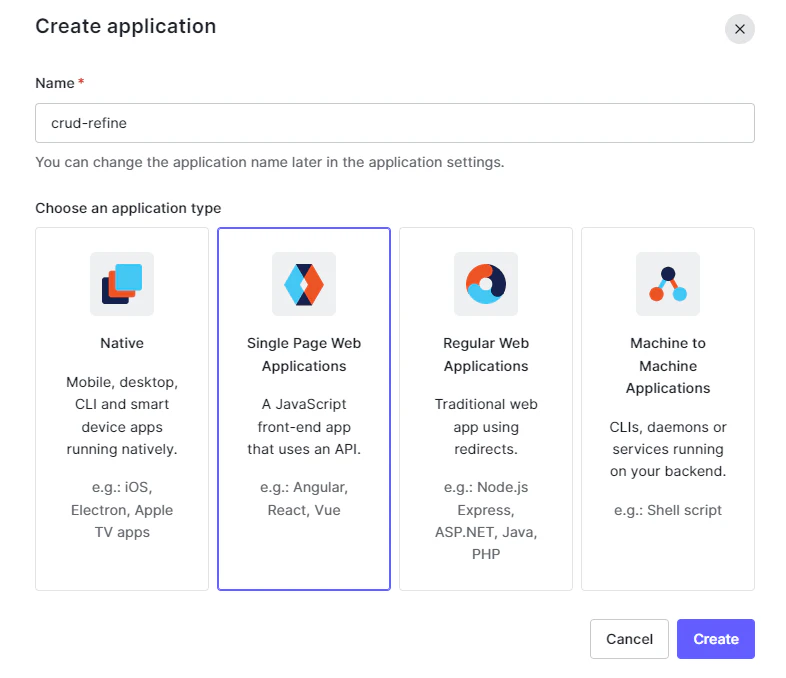Click the Name field containing crud-refine
786x678 pixels.
[x=394, y=123]
